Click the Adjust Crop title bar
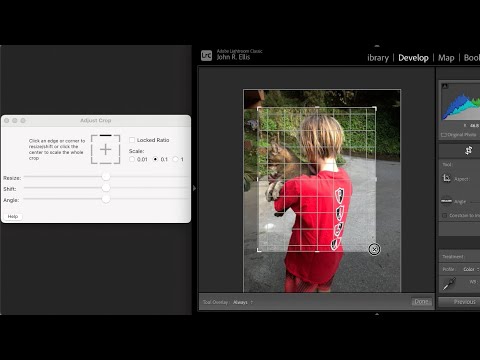The width and height of the screenshot is (480, 360). (x=96, y=120)
